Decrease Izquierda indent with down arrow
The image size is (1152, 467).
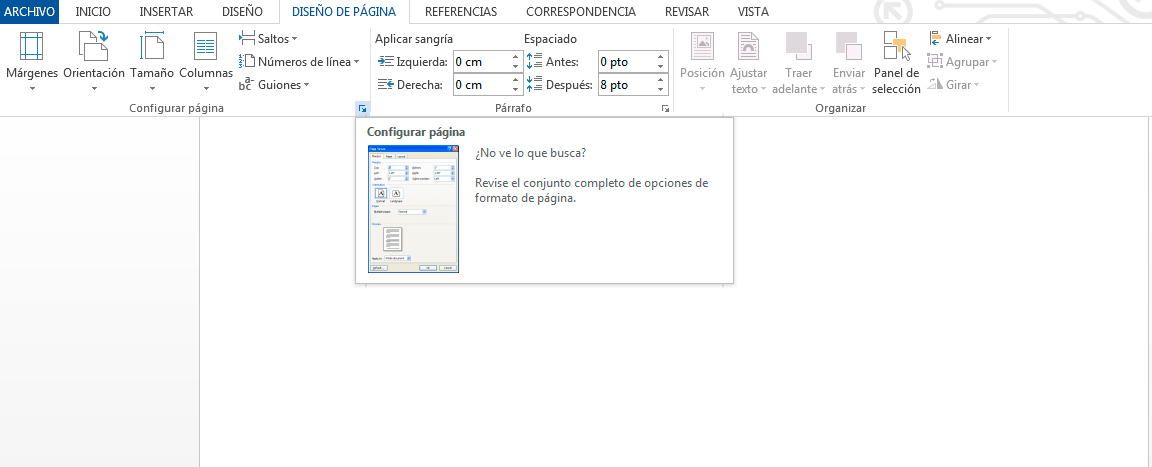coord(516,67)
